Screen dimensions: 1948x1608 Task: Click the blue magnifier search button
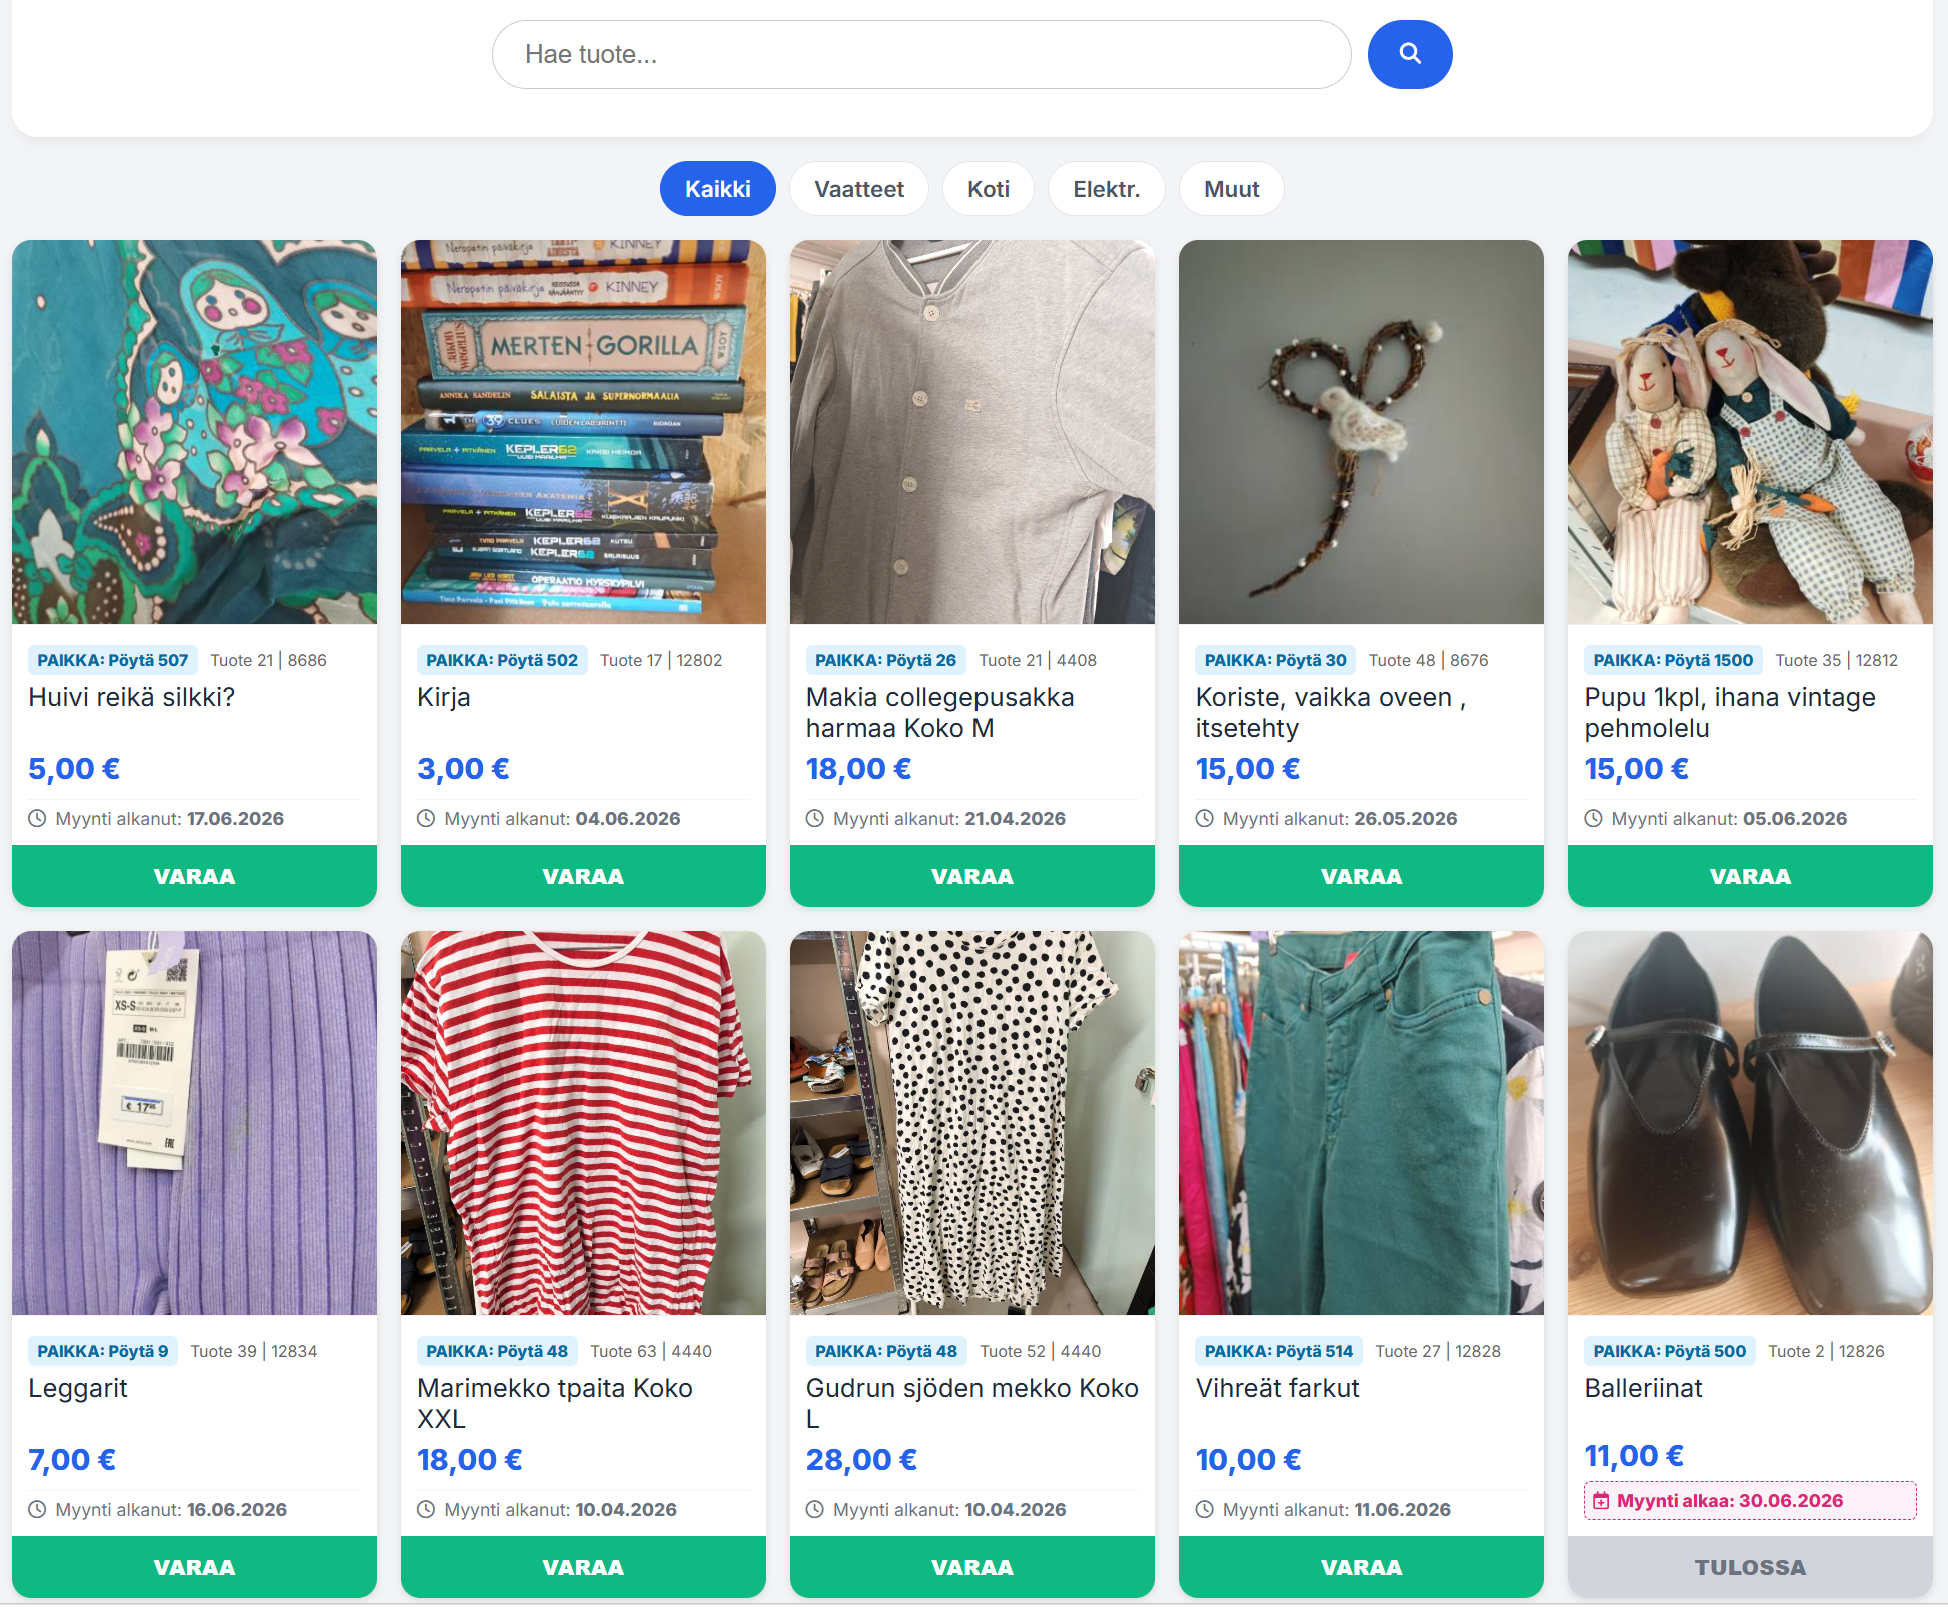[x=1409, y=54]
